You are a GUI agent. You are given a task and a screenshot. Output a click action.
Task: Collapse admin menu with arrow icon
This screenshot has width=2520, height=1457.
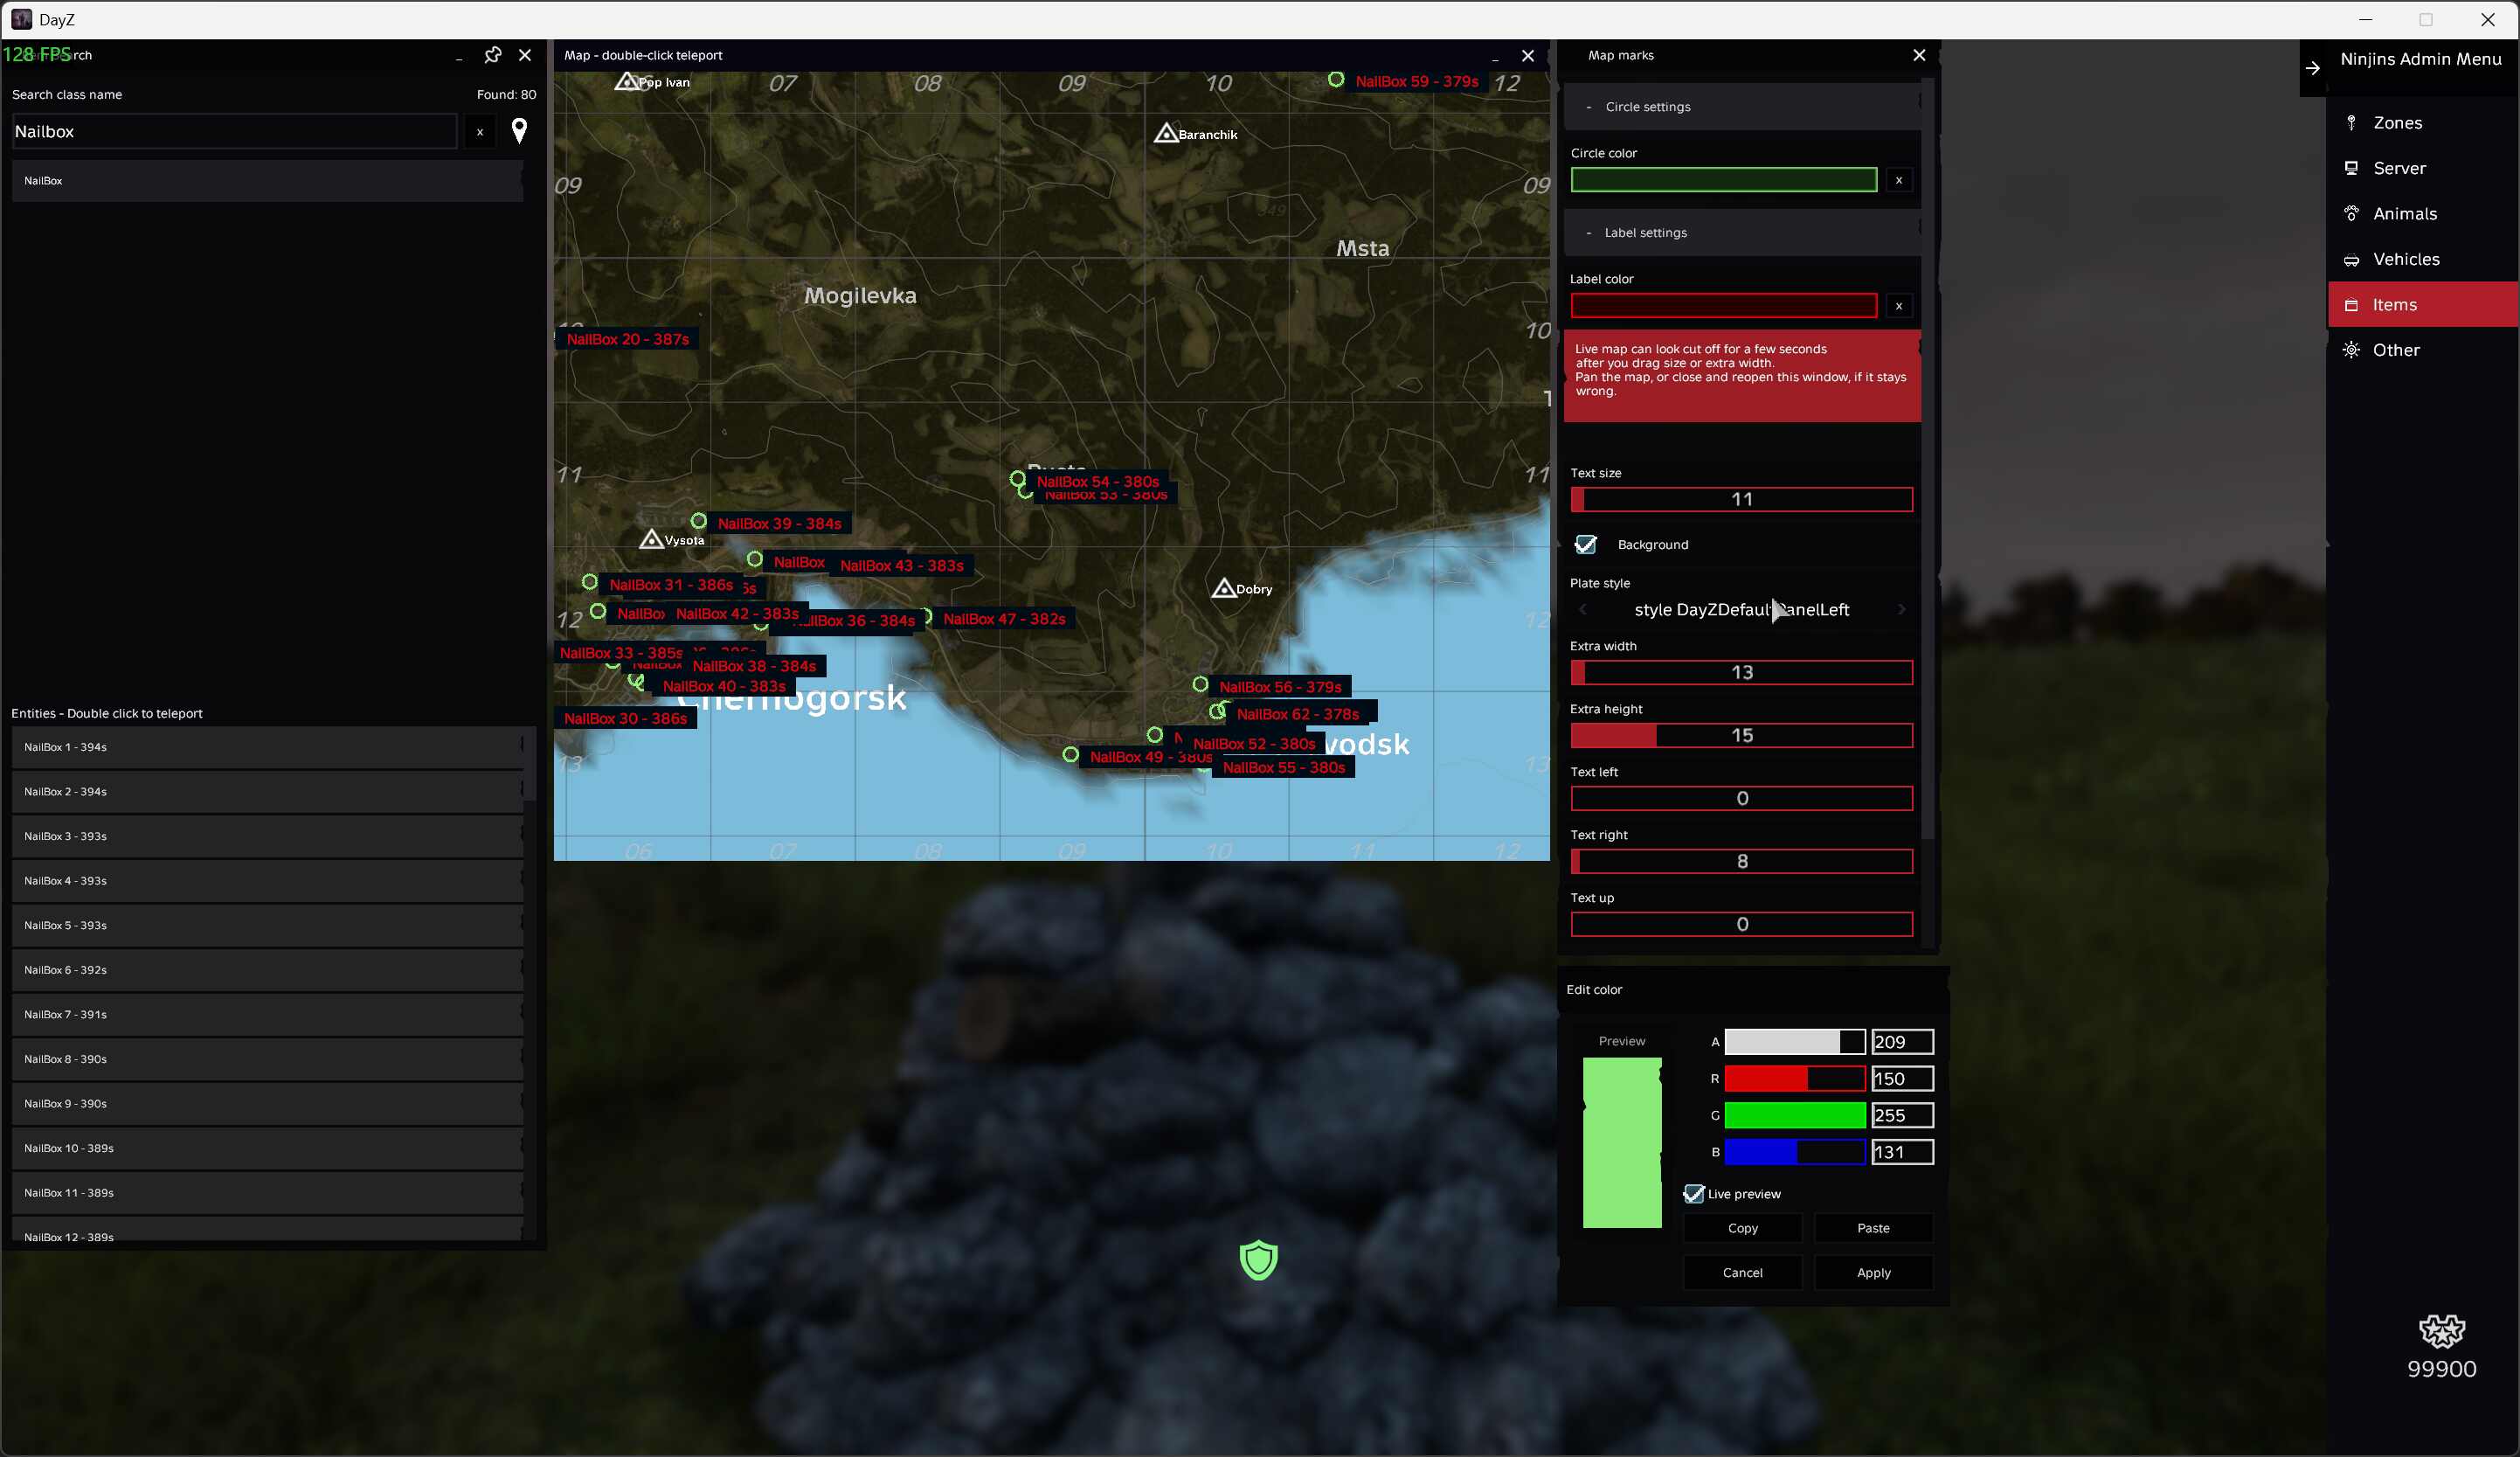pyautogui.click(x=2312, y=68)
